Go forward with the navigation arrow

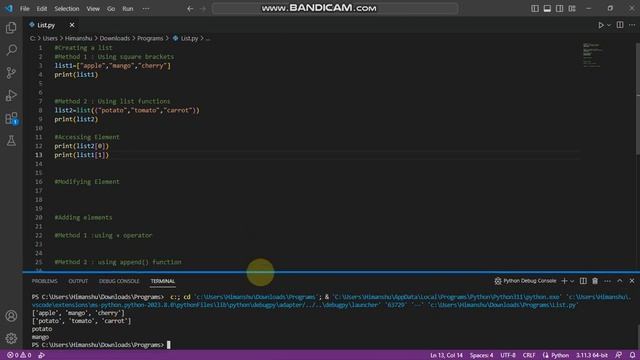click(x=203, y=9)
